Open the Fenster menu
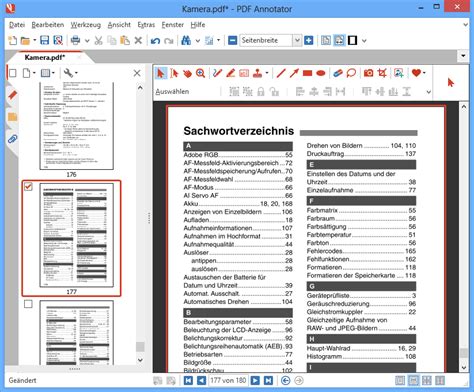Viewport: 474px width, 392px height. [172, 25]
